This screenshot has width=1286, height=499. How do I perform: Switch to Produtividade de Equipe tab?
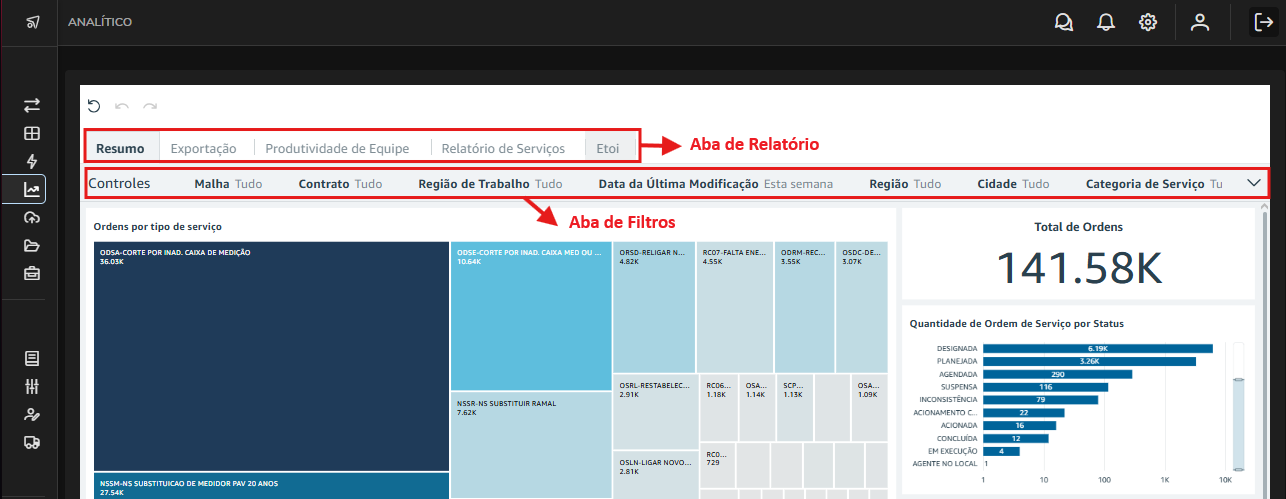coord(337,148)
